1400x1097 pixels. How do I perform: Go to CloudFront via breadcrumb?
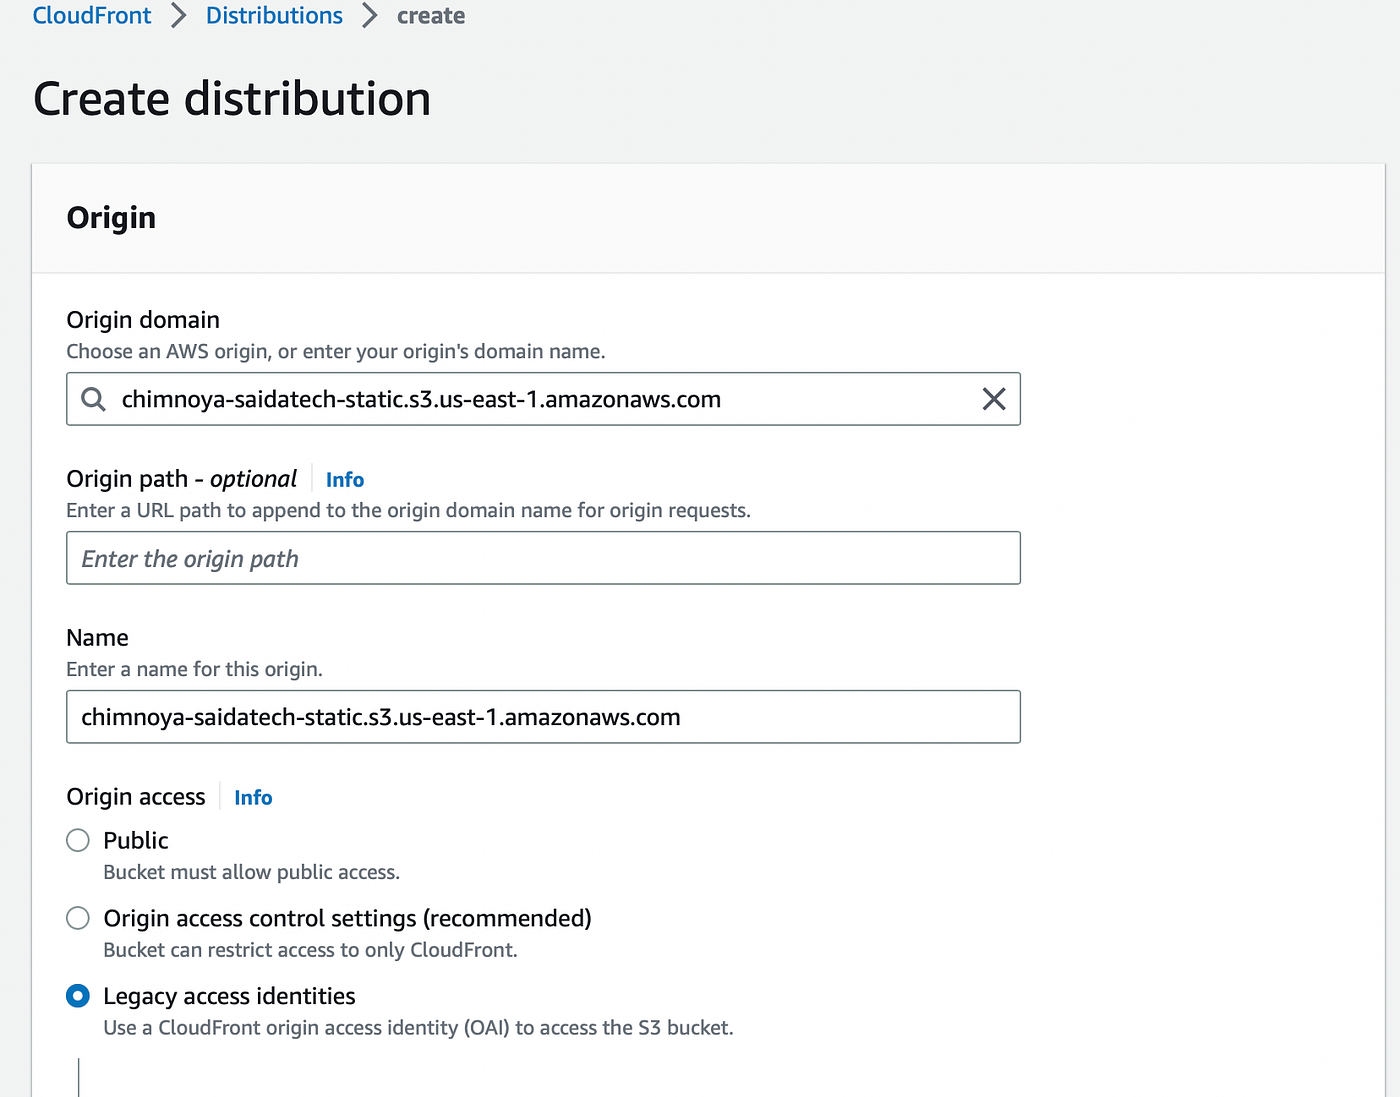pyautogui.click(x=92, y=16)
